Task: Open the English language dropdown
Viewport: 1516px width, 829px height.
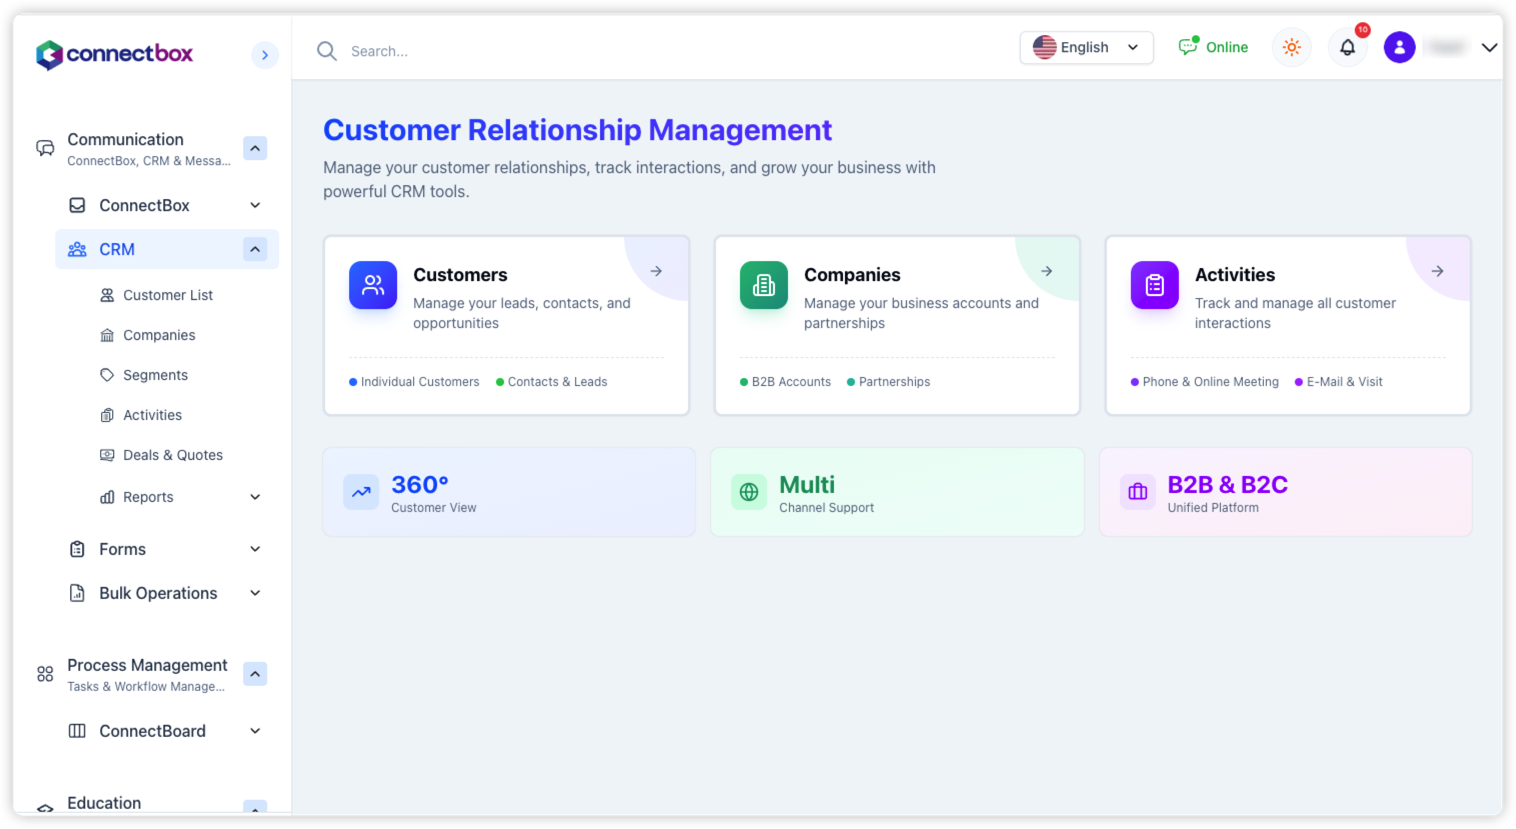Action: [1086, 47]
